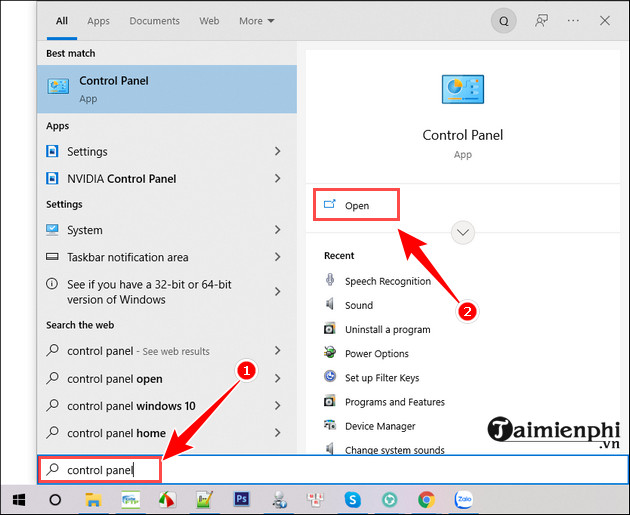Open Change system sounds from Recent
Viewport: 630px width, 515px height.
395,450
